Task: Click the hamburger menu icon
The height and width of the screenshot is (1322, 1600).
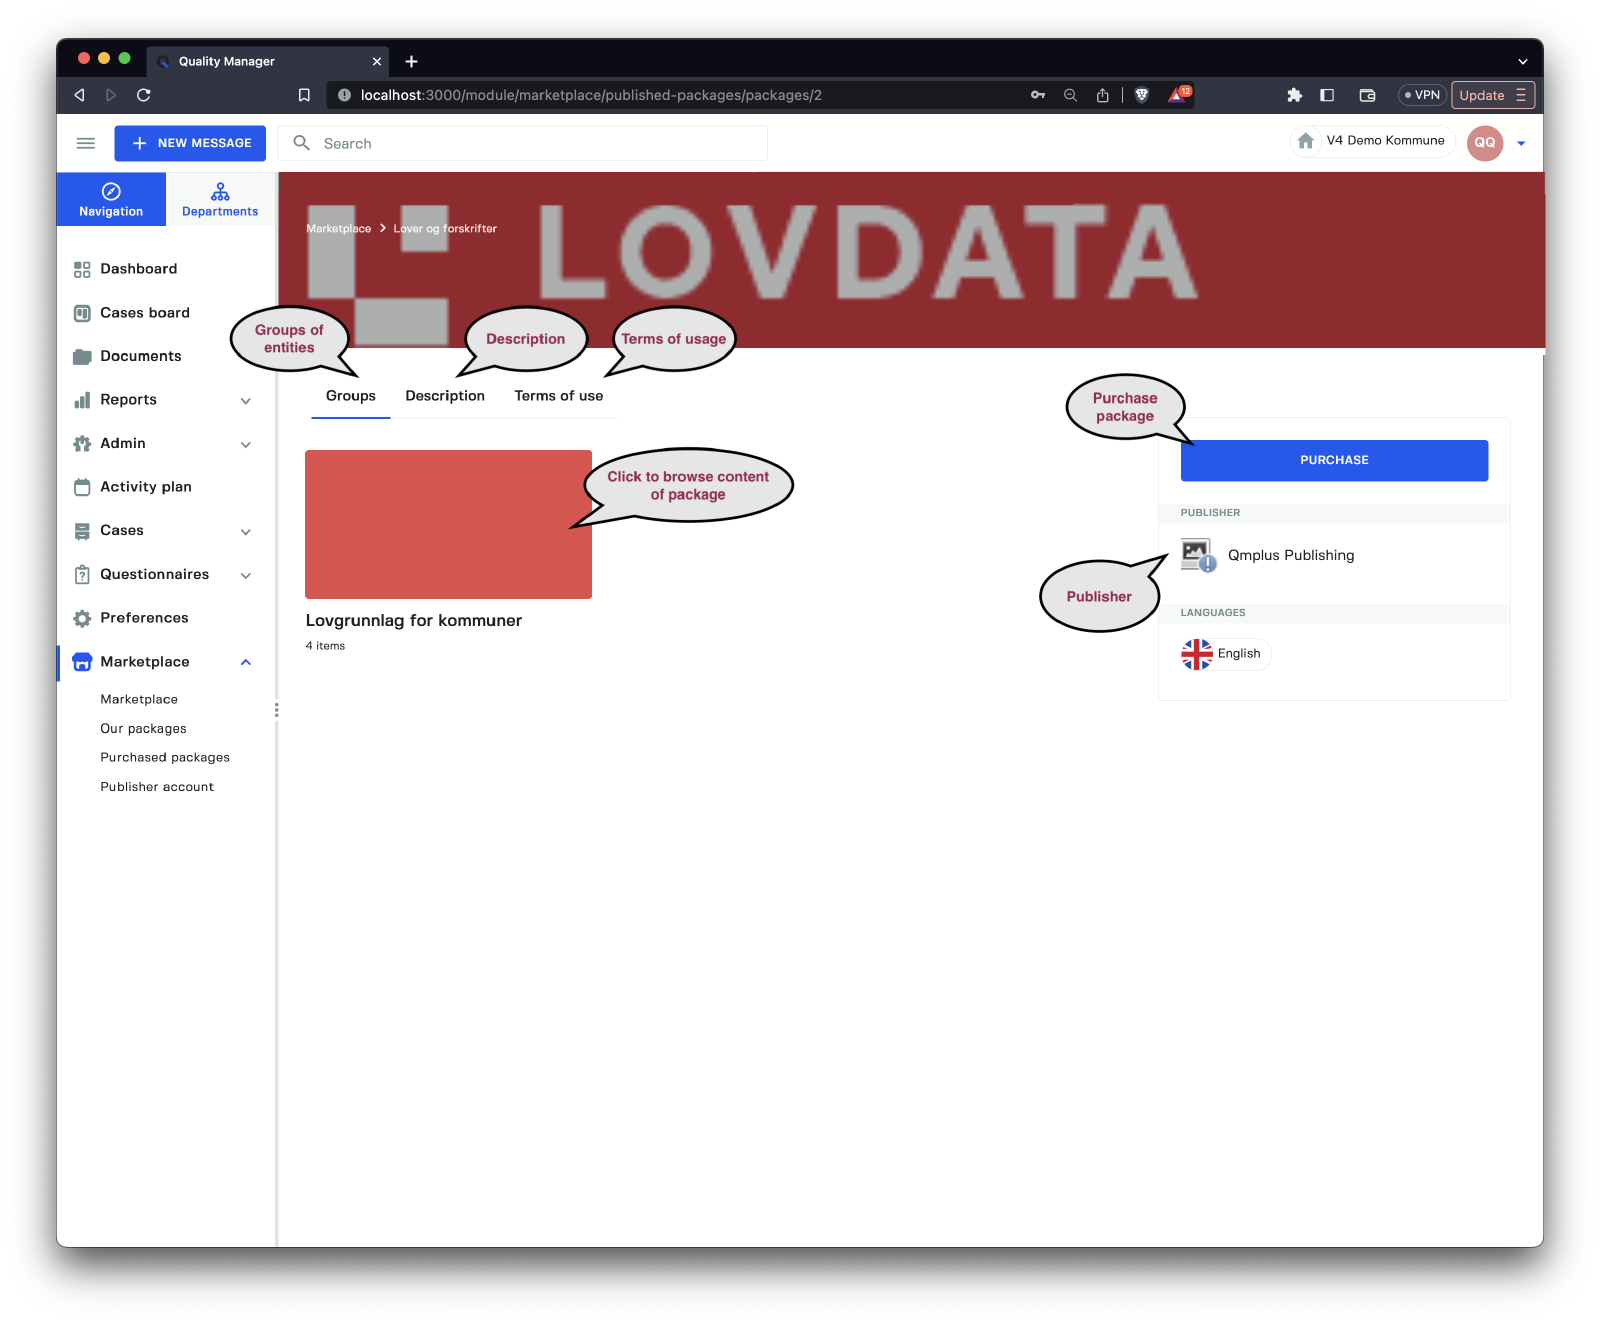Action: click(x=86, y=143)
